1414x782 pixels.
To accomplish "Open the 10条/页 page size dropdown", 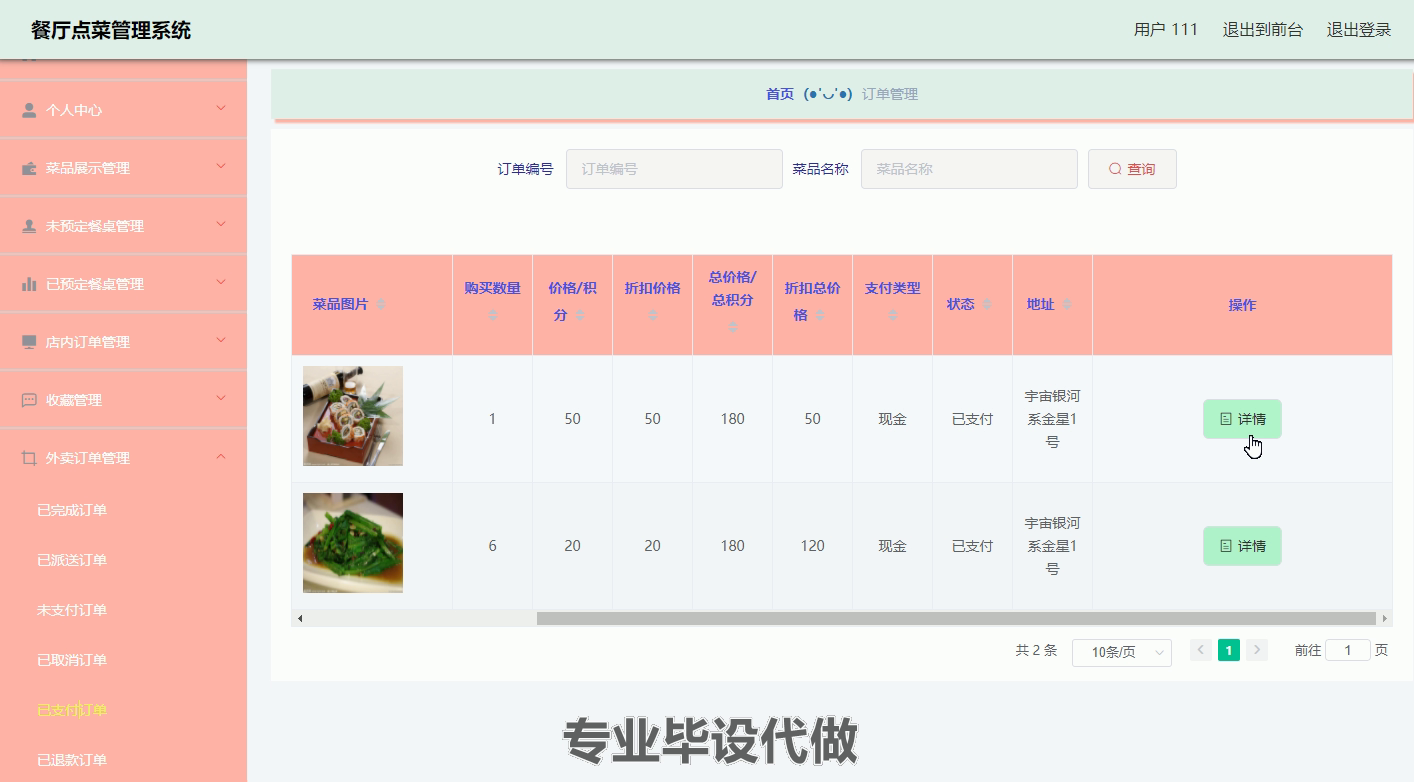I will [x=1122, y=652].
